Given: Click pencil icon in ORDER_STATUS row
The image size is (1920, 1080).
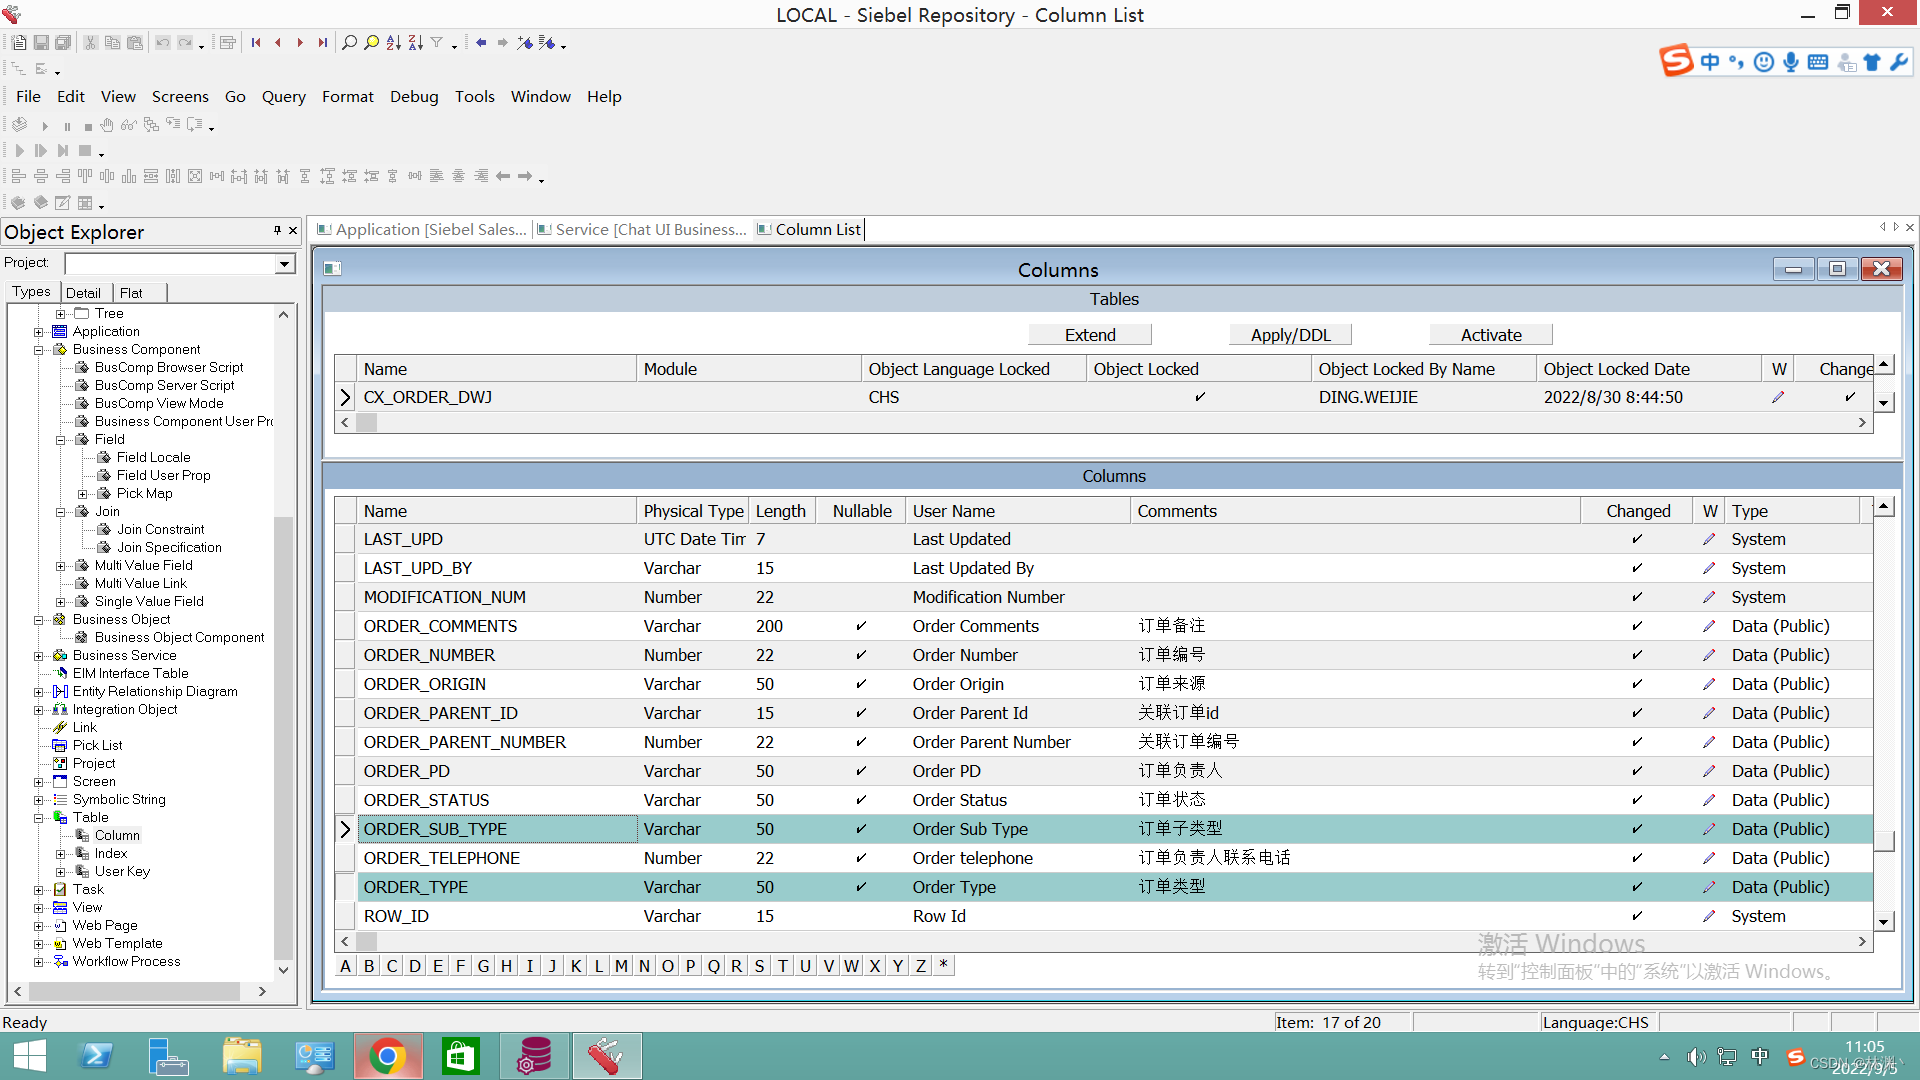Looking at the screenshot, I should point(1709,800).
